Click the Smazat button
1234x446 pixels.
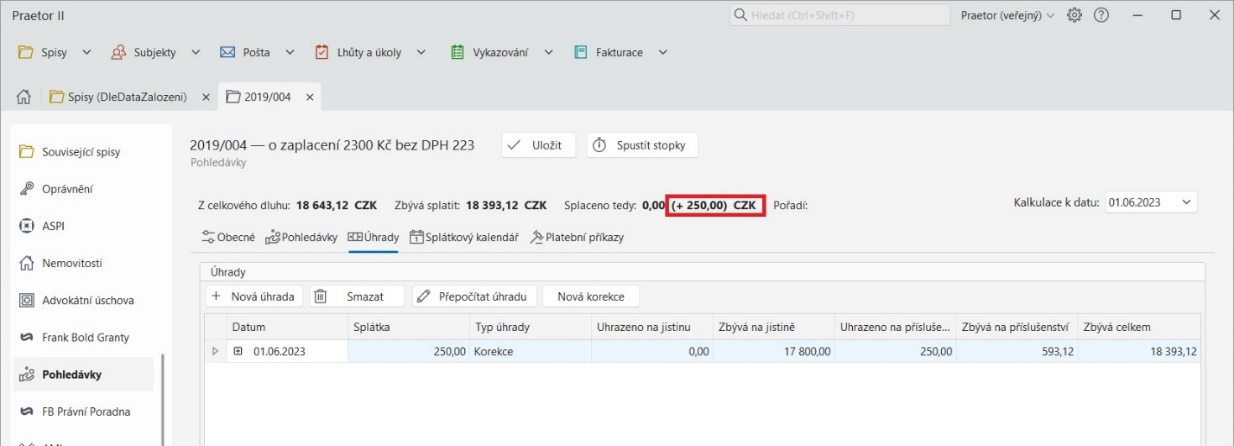(355, 296)
